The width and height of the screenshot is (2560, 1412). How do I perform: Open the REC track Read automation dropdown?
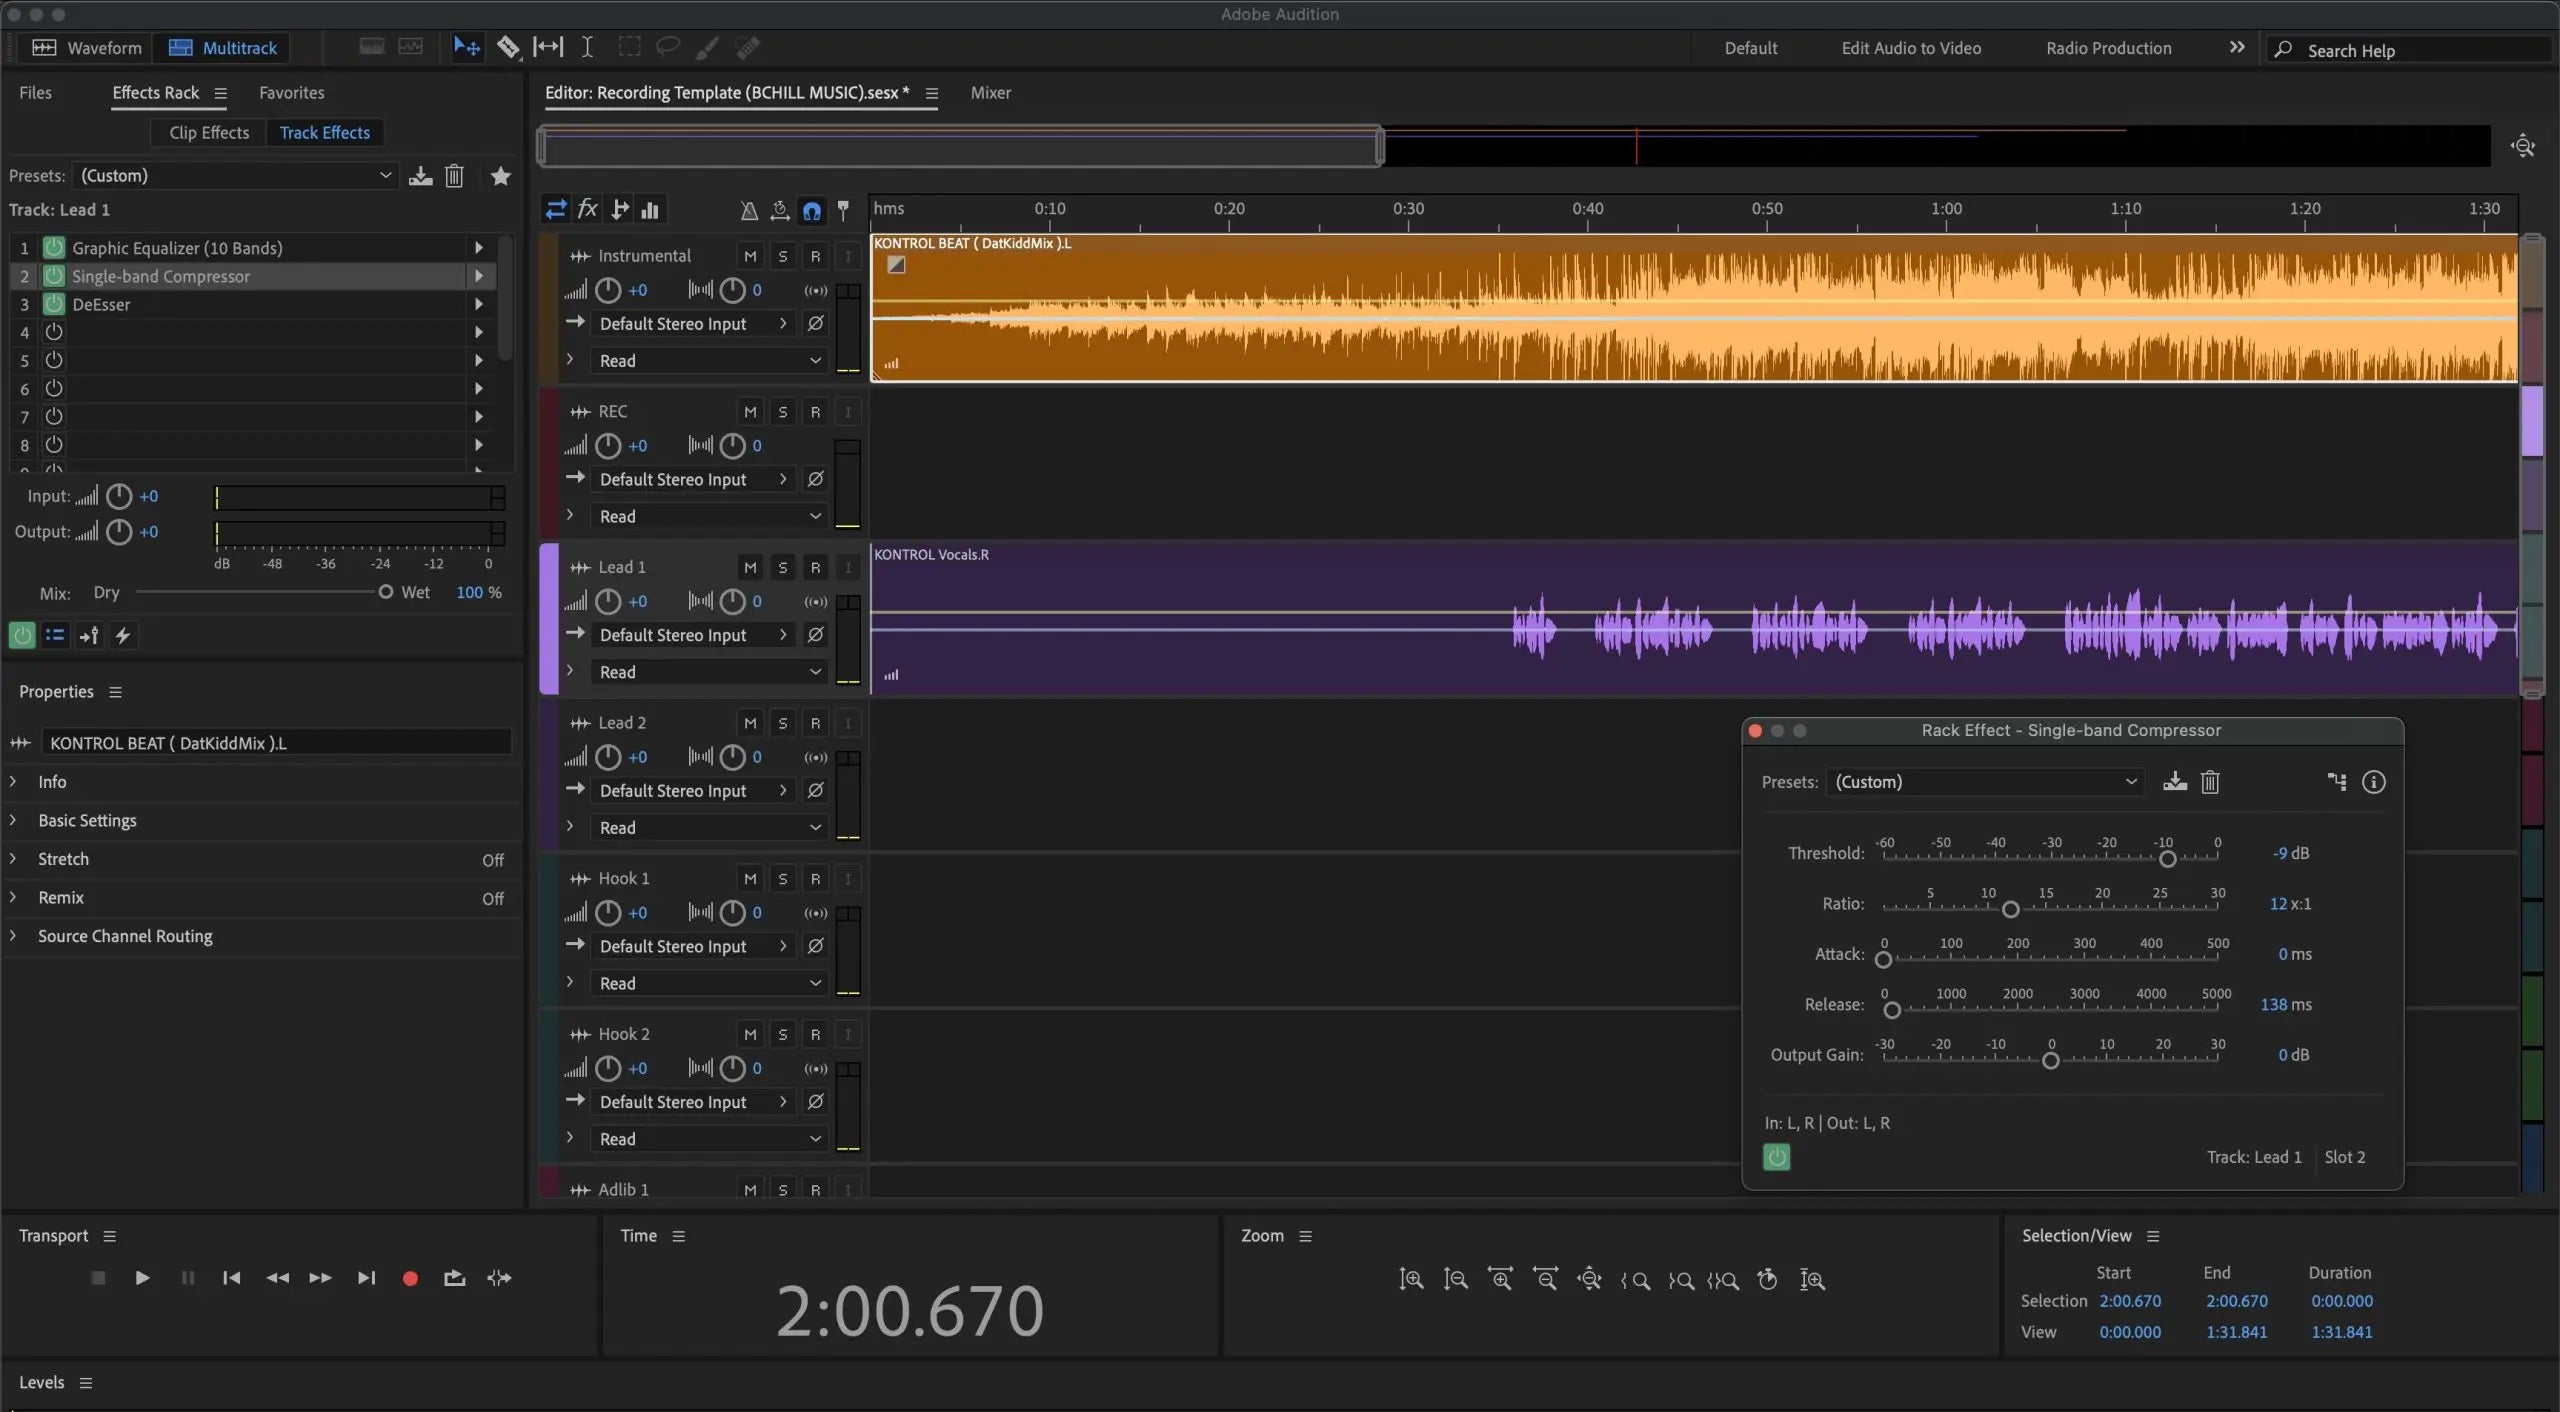point(708,516)
